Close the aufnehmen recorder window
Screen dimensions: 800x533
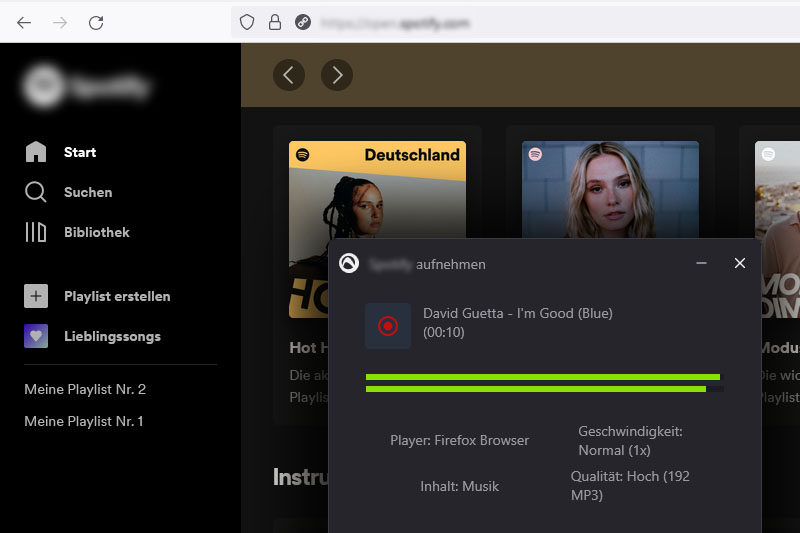click(x=740, y=263)
